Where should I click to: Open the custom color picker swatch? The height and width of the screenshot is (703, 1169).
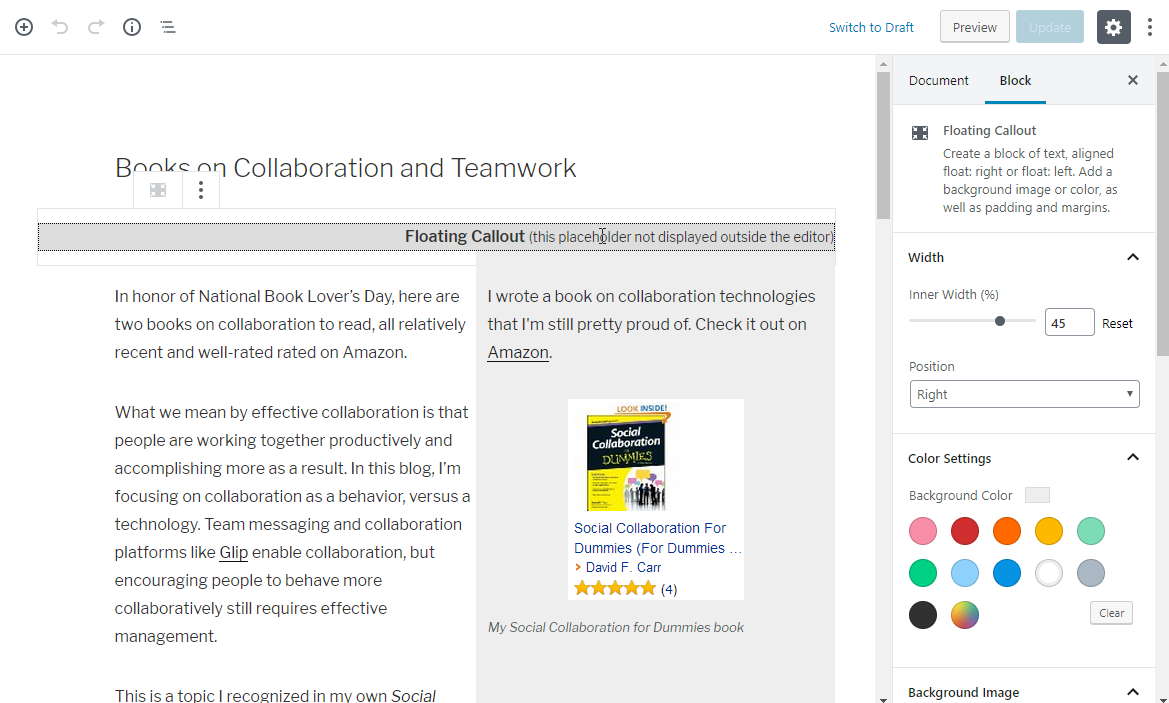click(965, 615)
